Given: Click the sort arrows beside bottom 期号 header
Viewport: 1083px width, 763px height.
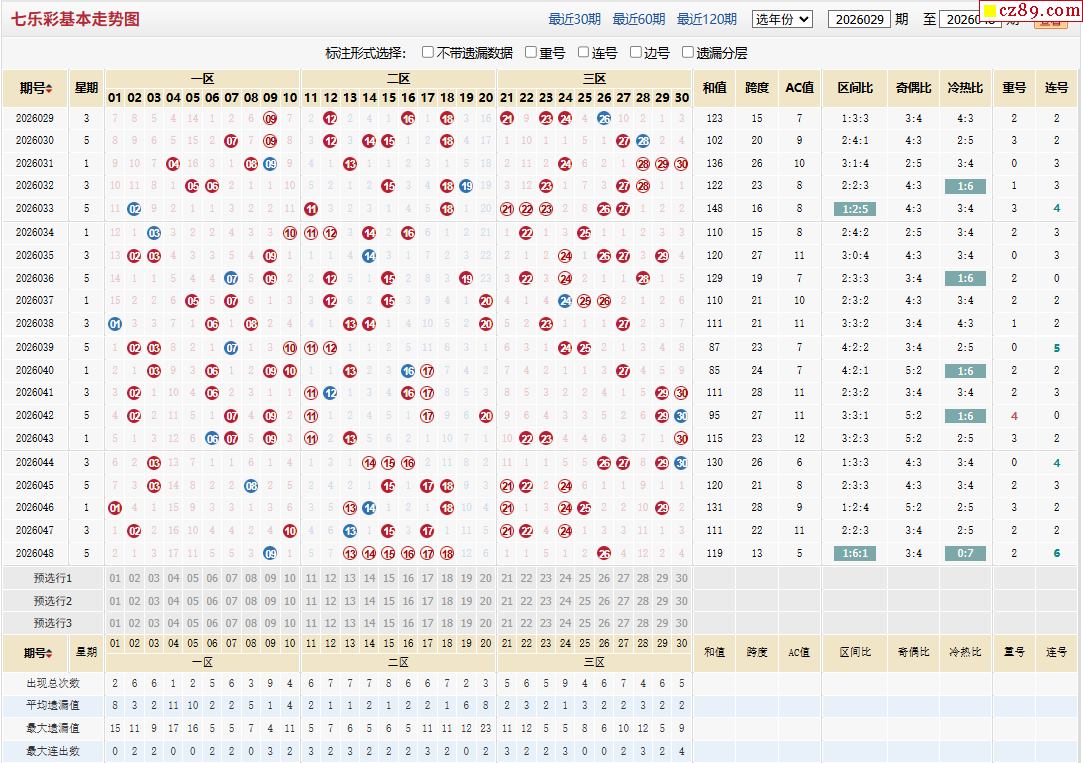Looking at the screenshot, I should pos(49,653).
